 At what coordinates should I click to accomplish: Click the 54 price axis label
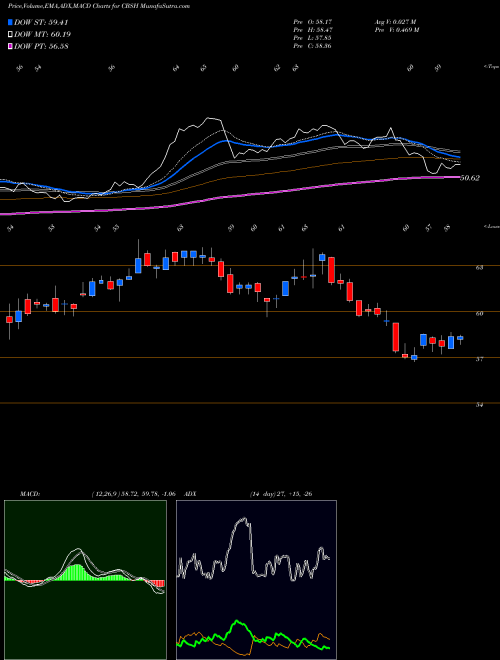click(479, 405)
